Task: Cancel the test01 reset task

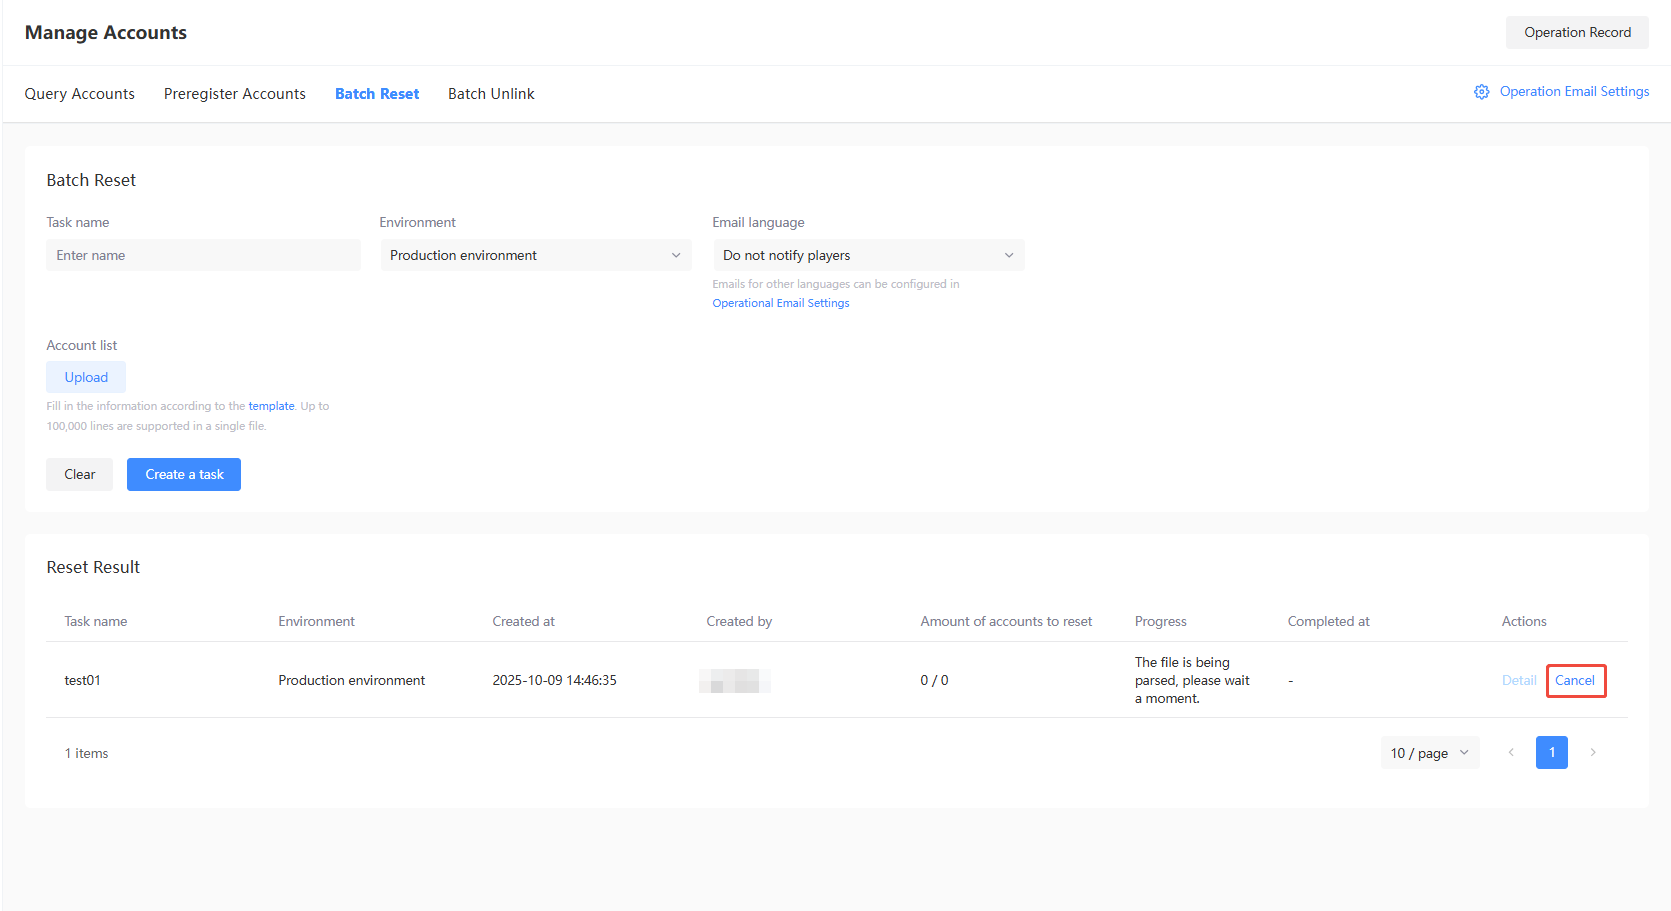Action: pos(1575,681)
